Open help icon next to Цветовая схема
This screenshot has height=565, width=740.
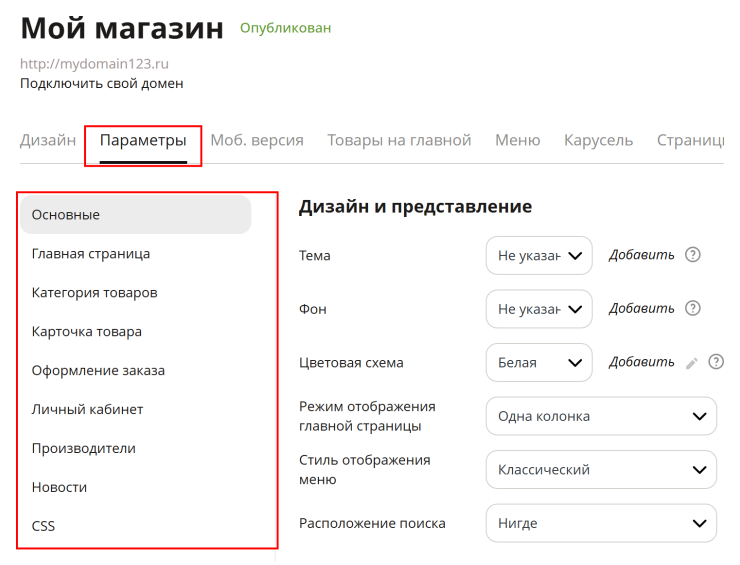pyautogui.click(x=716, y=362)
